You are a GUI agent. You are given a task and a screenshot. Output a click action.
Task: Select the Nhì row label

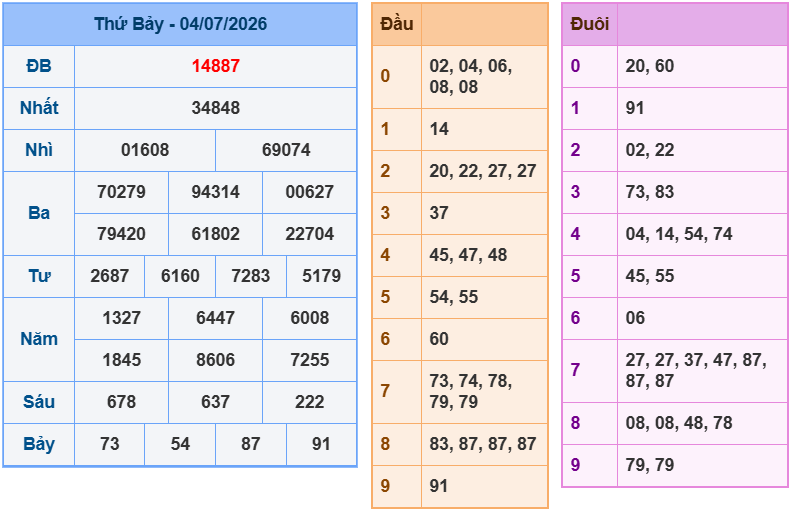[x=39, y=150]
